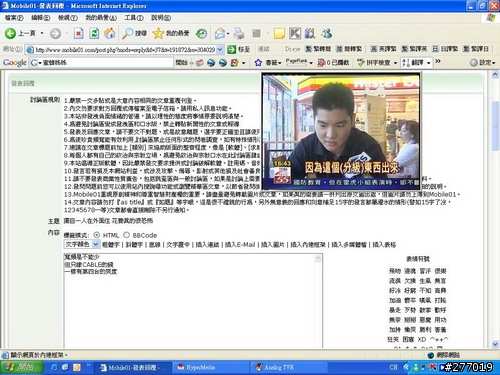
Task: Open the 搜尋 magnifier search button
Action: click(x=134, y=33)
